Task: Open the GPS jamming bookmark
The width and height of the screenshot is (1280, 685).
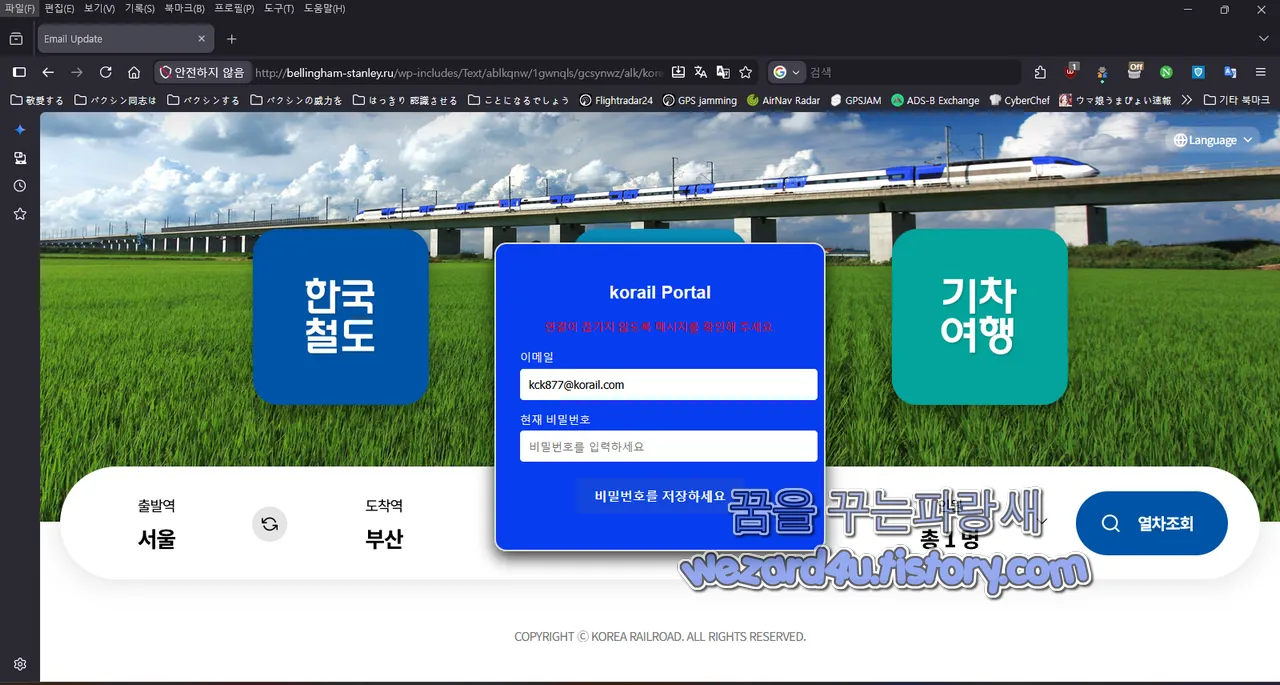Action: coord(699,100)
